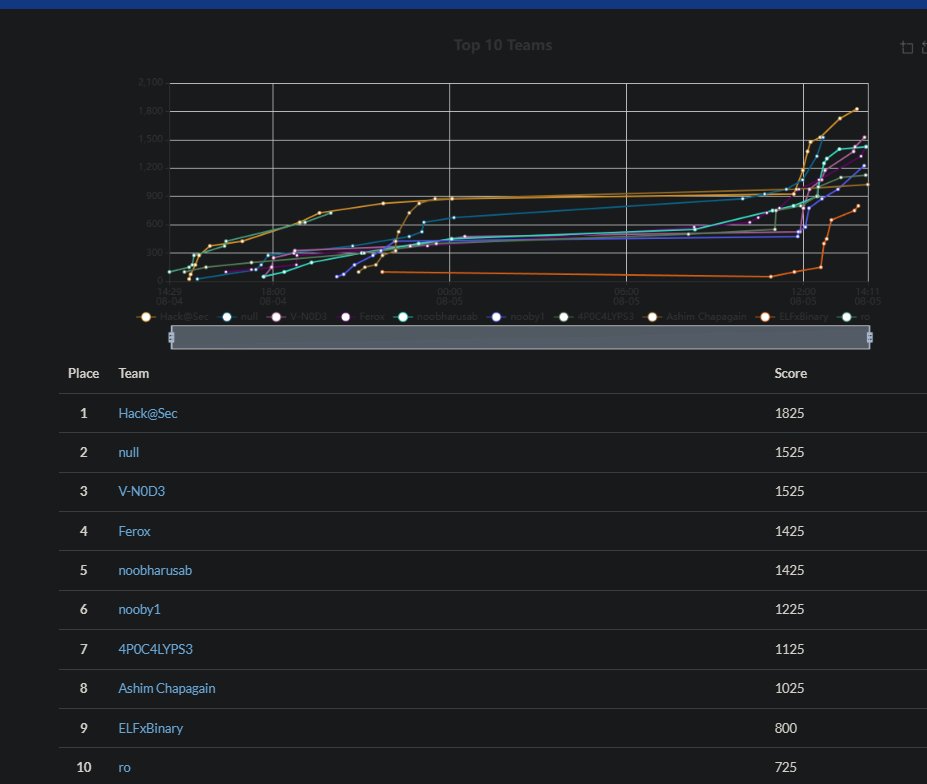Screen dimensions: 927x784
Task: Toggle 4P0C4LYPS3 series in chart legend
Action: (594, 317)
